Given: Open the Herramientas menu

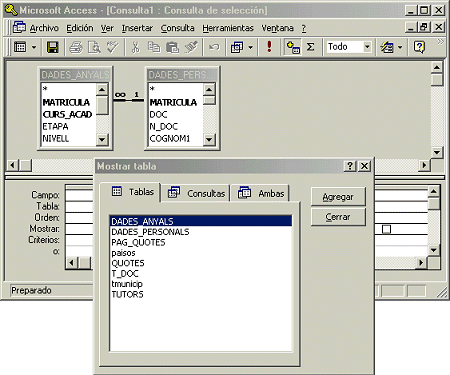Looking at the screenshot, I should coord(228,28).
